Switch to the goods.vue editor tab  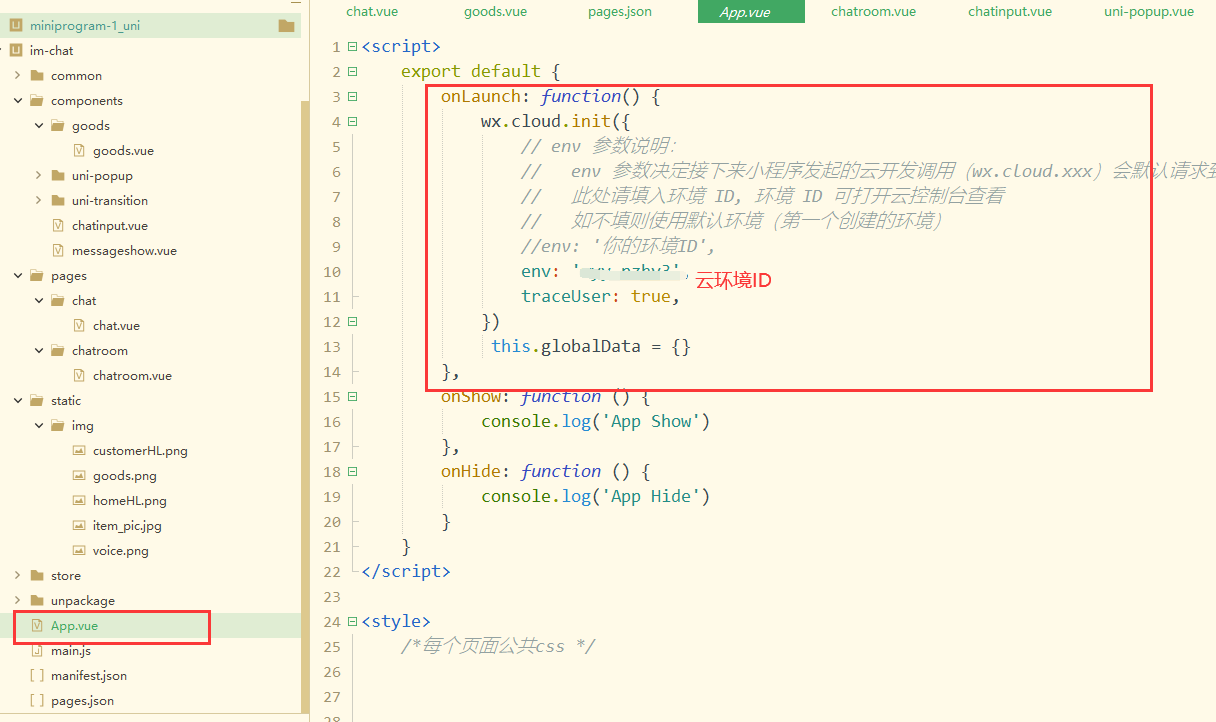coord(495,11)
